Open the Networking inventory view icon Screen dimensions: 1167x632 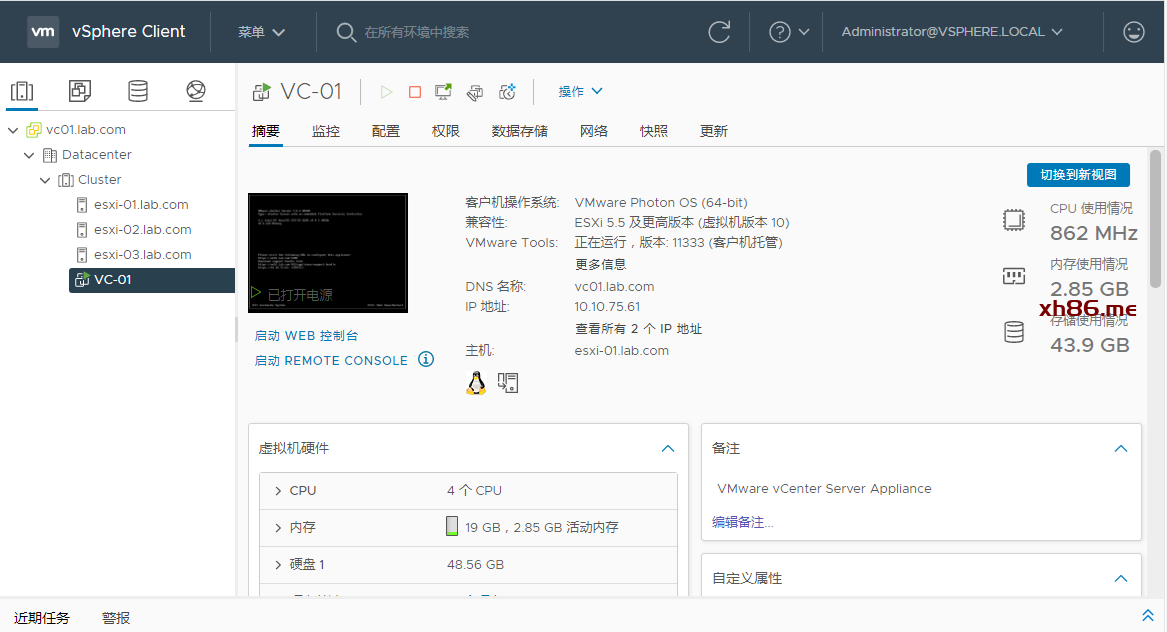click(196, 91)
